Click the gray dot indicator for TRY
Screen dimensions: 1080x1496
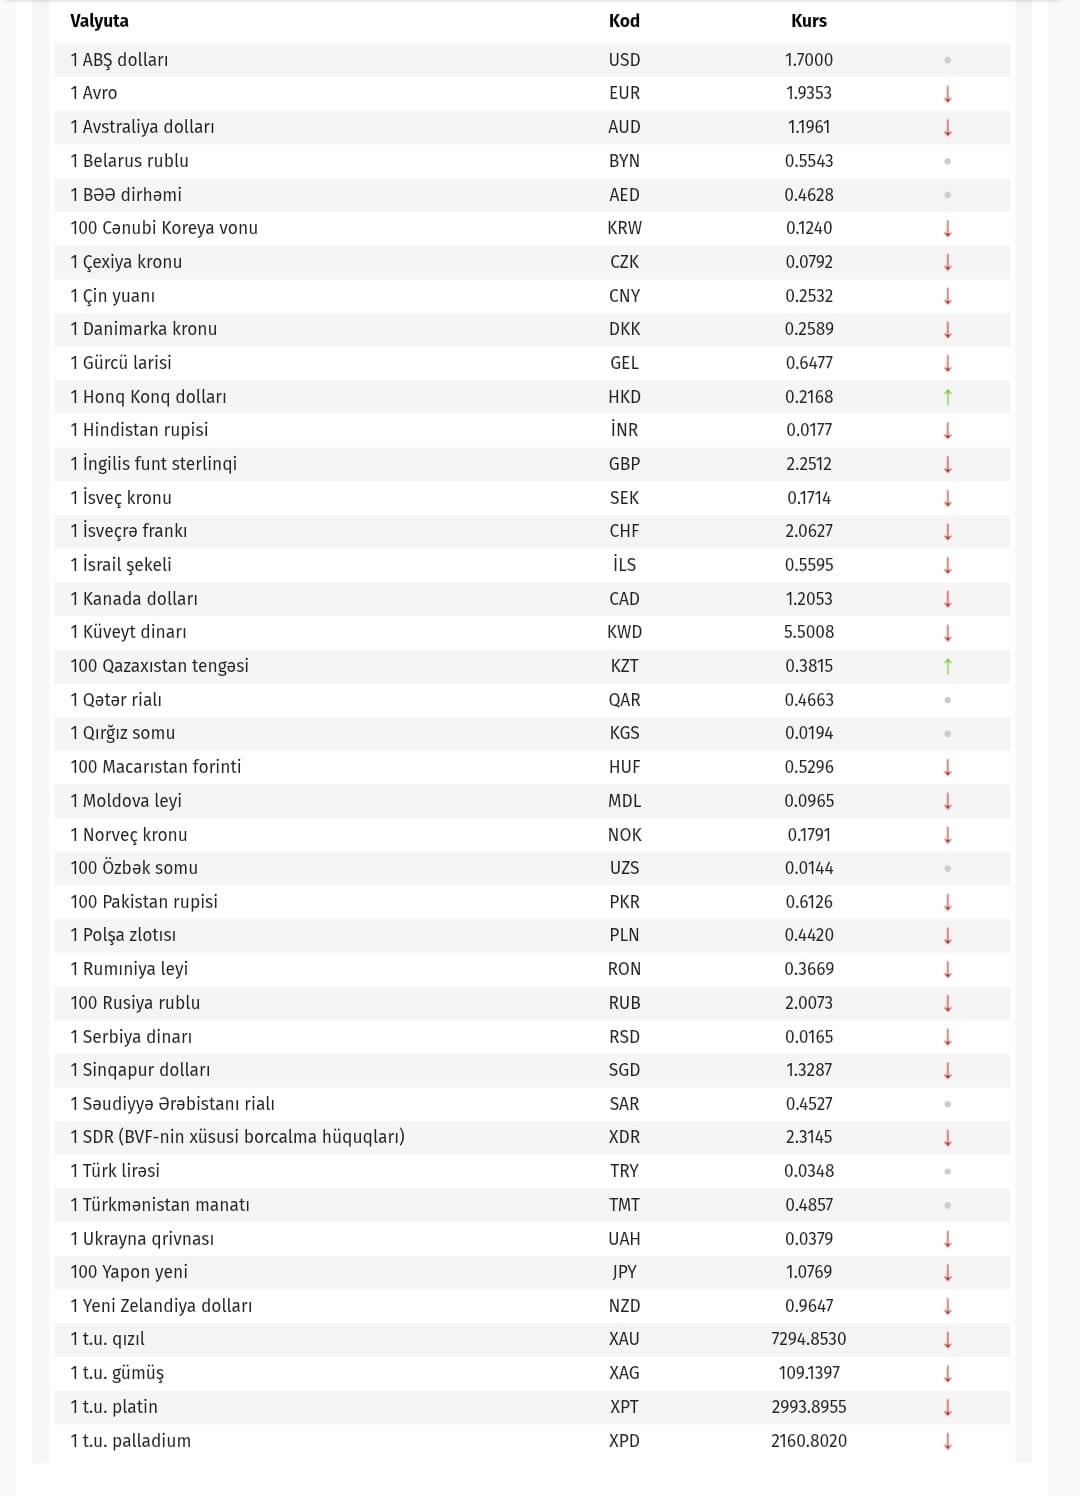coord(948,1171)
